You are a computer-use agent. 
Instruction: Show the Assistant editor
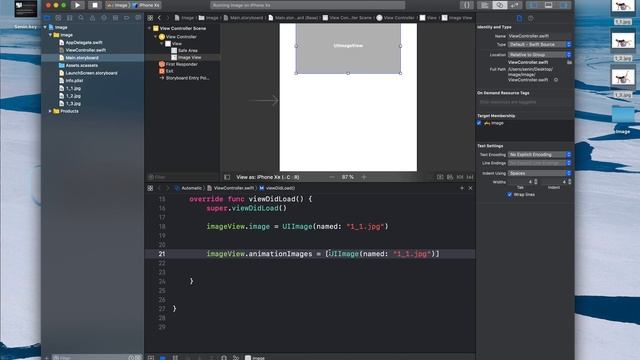pyautogui.click(x=500, y=5)
